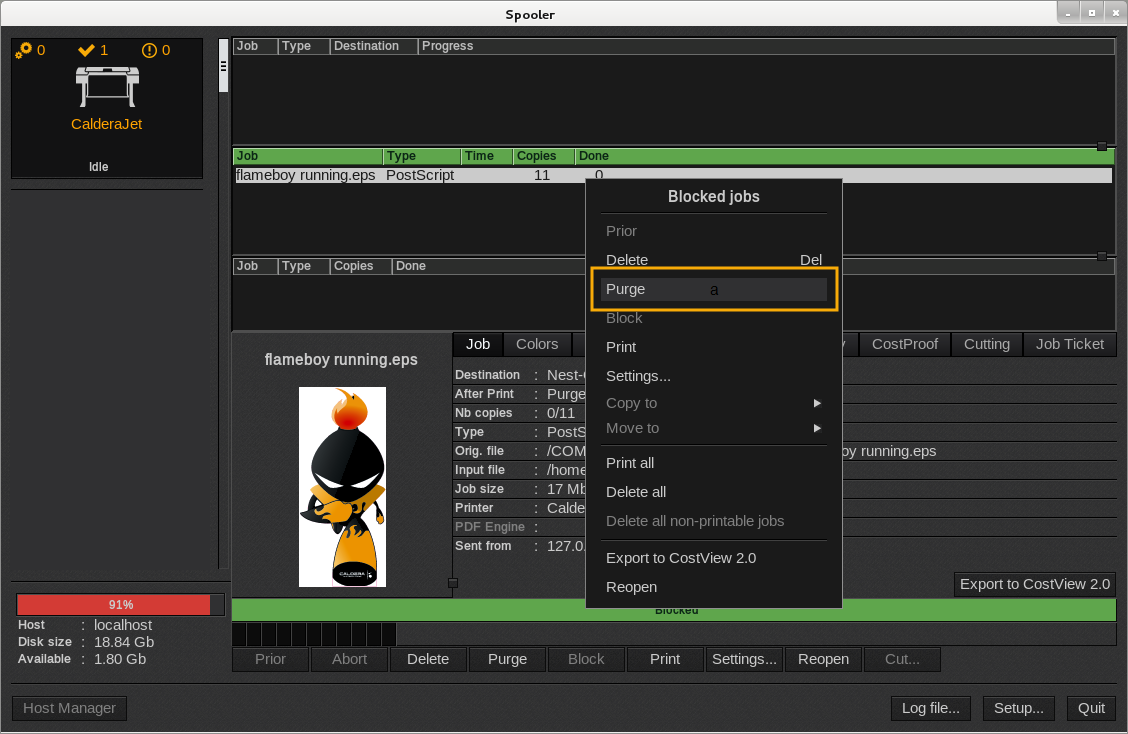Expand the Copy to submenu arrow
The image size is (1128, 734).
817,403
